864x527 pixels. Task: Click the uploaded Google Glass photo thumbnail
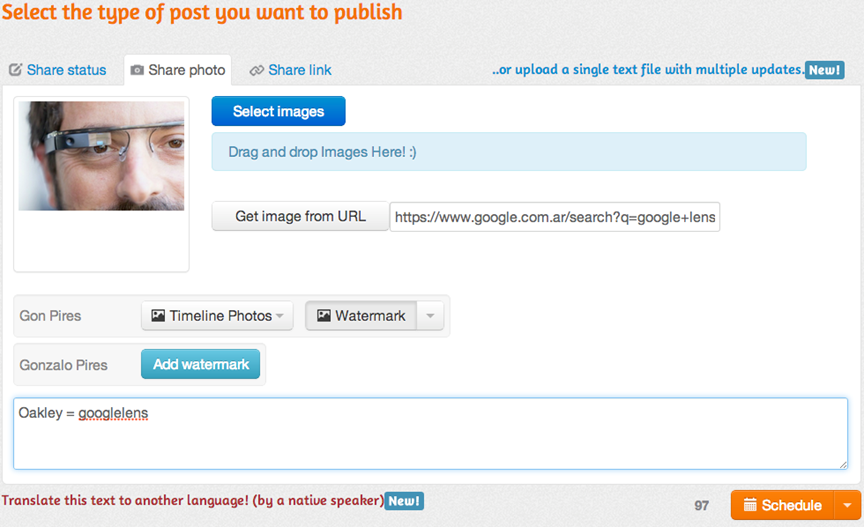101,156
